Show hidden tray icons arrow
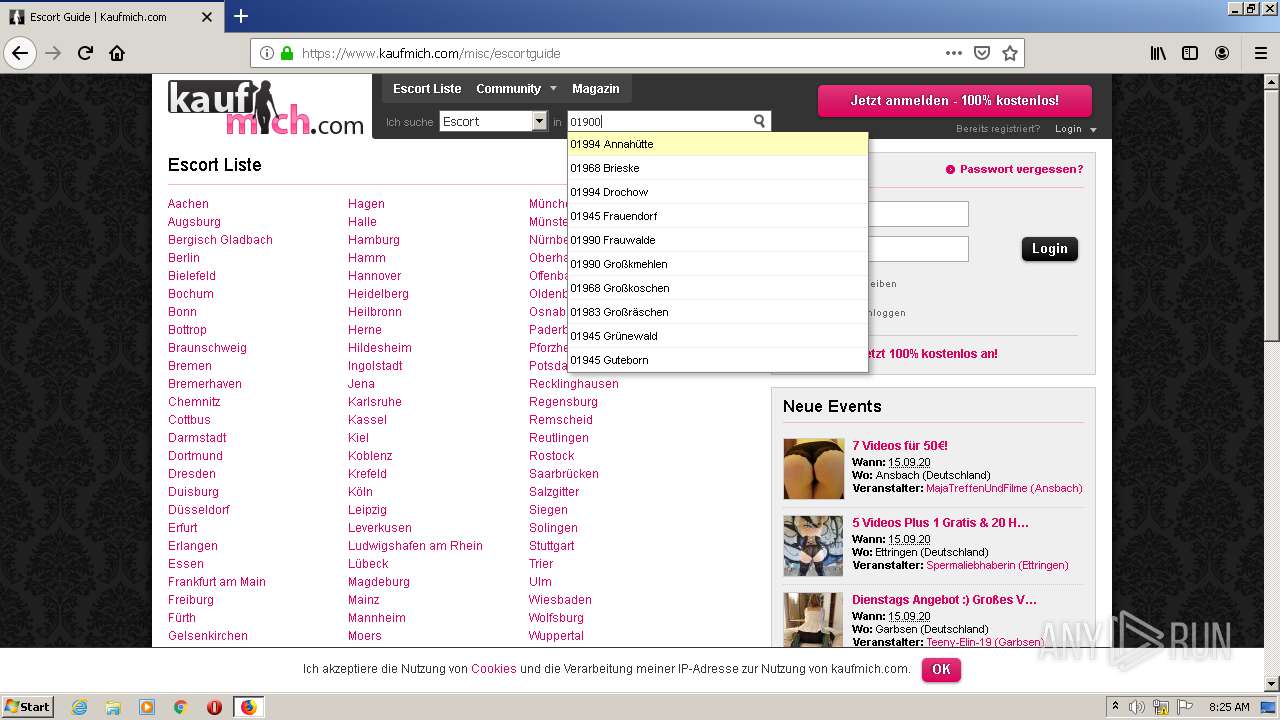 click(1117, 707)
